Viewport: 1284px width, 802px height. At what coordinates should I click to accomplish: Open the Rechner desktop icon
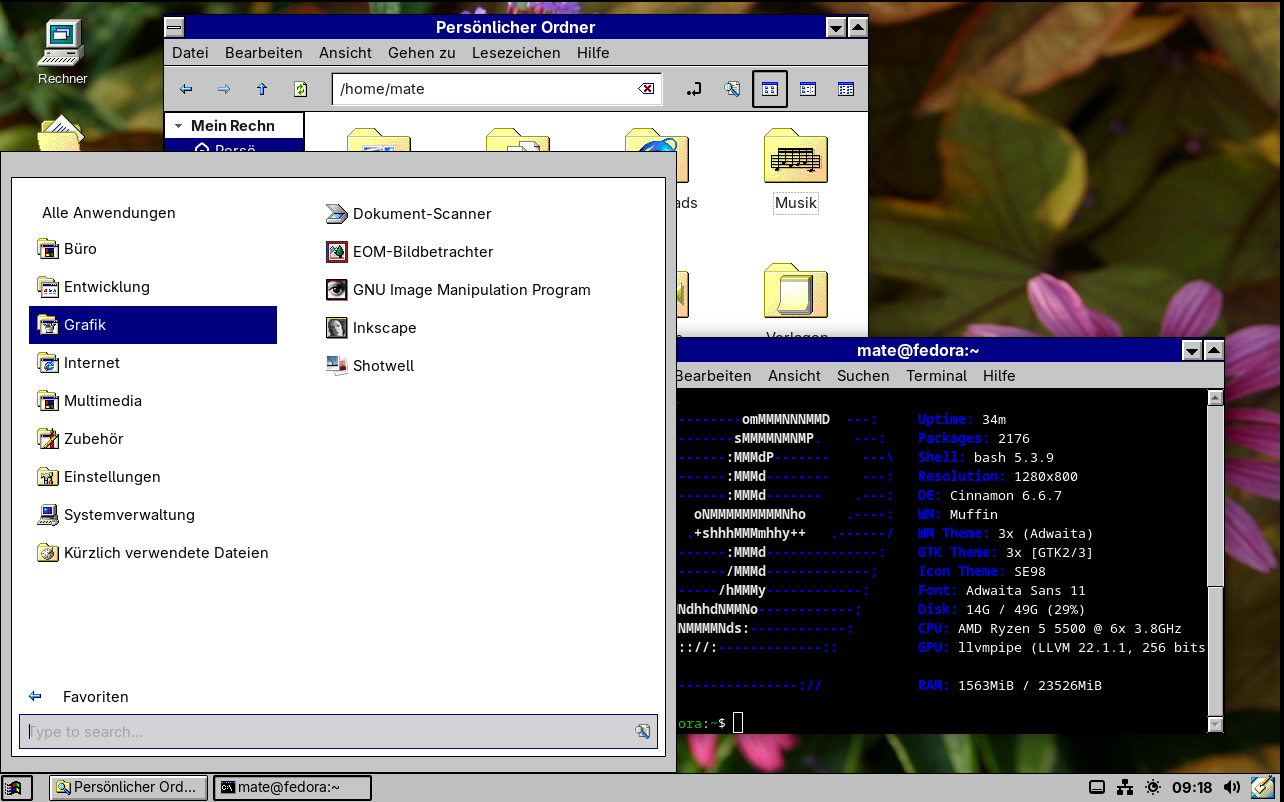coord(62,52)
